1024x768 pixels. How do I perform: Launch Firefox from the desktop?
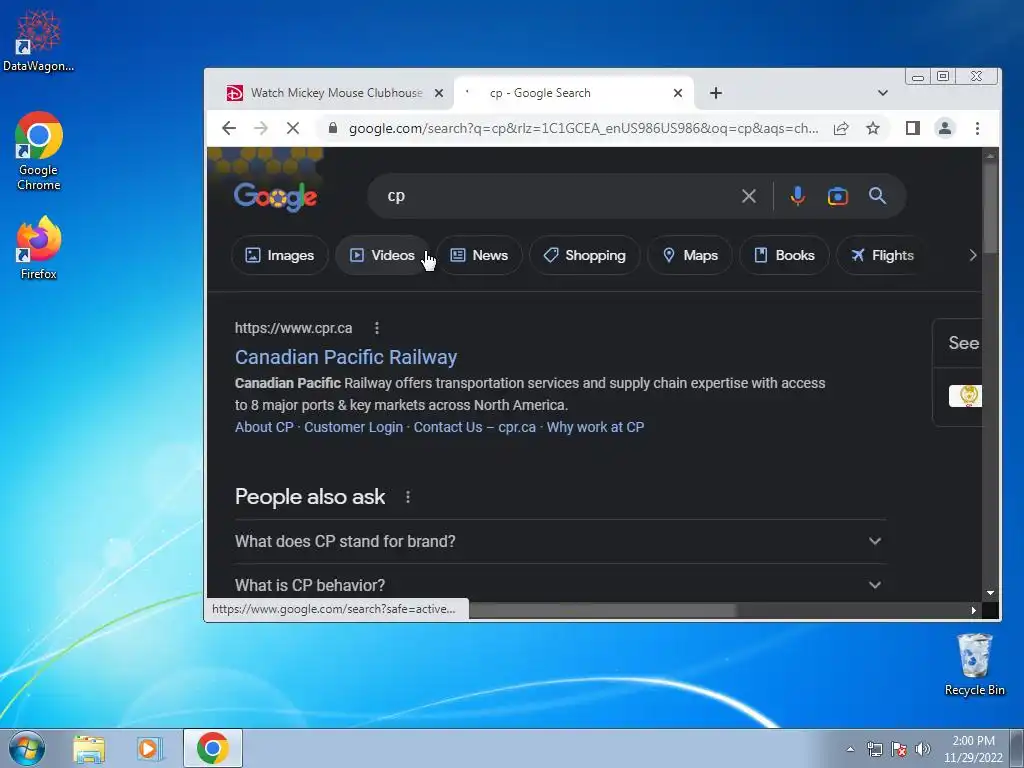click(39, 248)
